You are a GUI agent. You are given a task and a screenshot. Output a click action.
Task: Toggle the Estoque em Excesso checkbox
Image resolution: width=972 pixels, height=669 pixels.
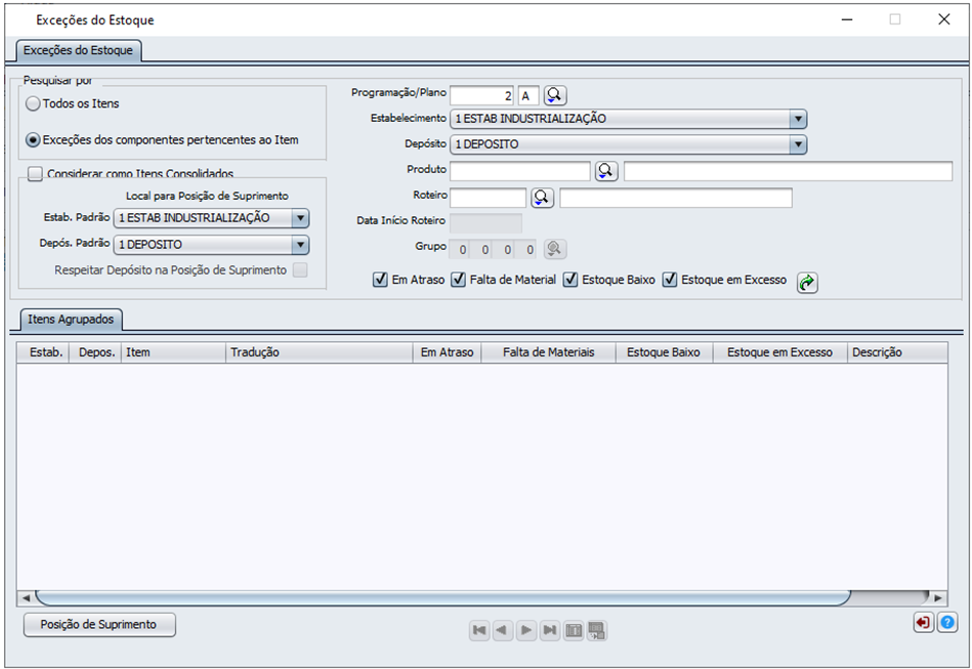[x=670, y=281]
